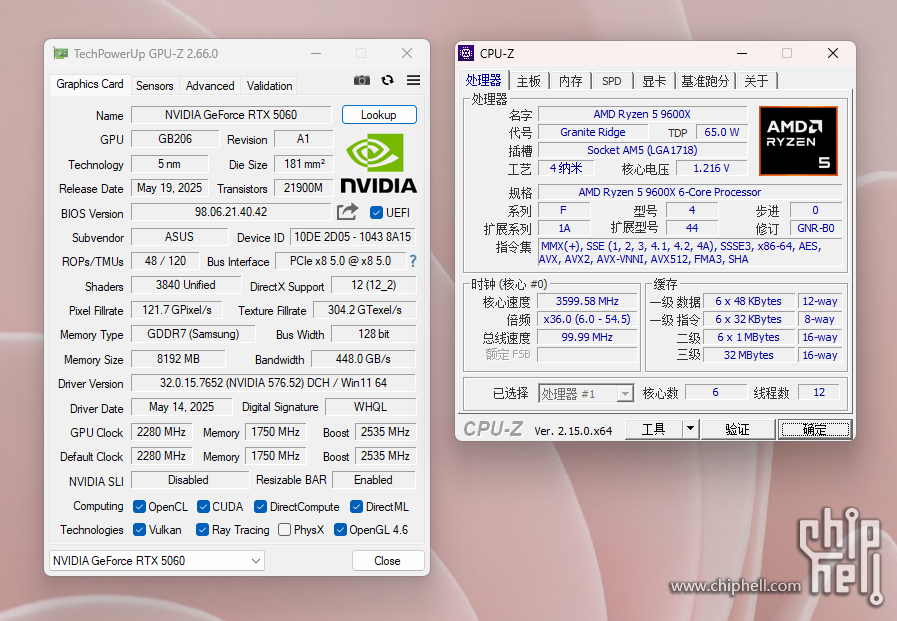This screenshot has height=621, width=897.
Task: Open the SPD tab in CPU-Z
Action: (x=612, y=81)
